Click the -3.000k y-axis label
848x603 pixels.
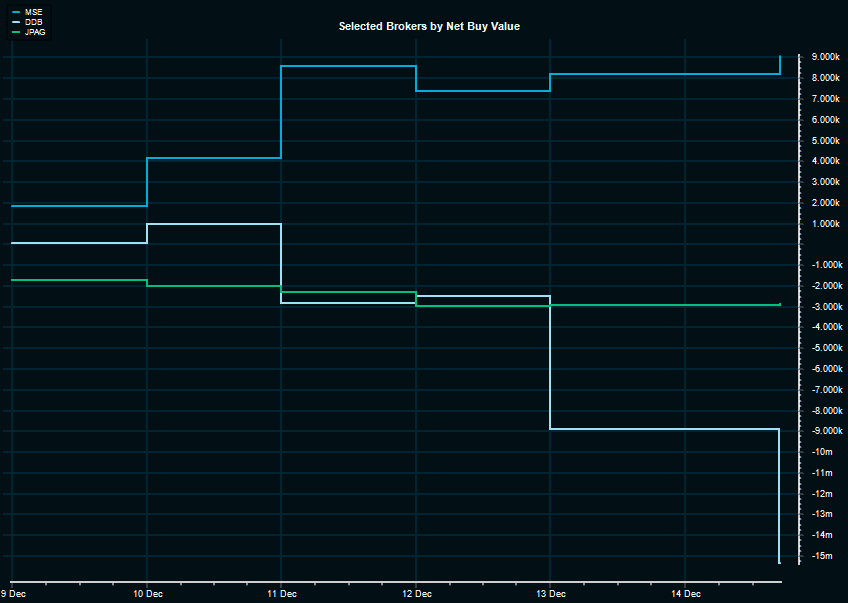pyautogui.click(x=824, y=306)
